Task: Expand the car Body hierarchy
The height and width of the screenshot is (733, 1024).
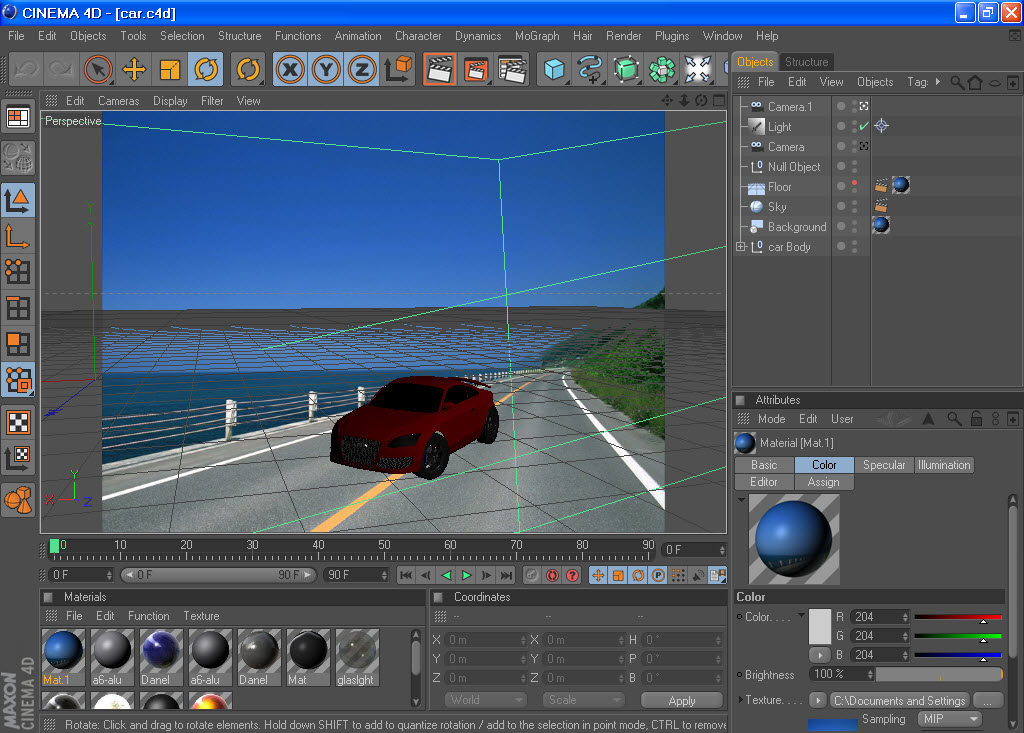Action: click(x=741, y=247)
